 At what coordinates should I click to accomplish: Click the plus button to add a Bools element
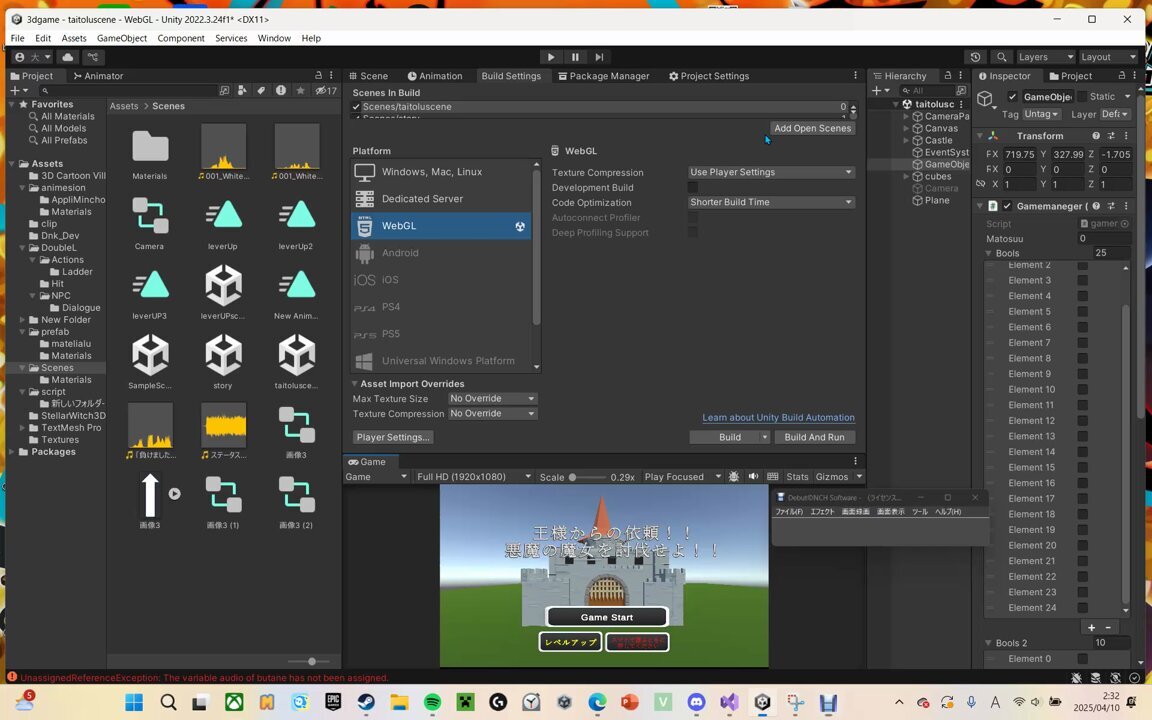pos(1091,627)
